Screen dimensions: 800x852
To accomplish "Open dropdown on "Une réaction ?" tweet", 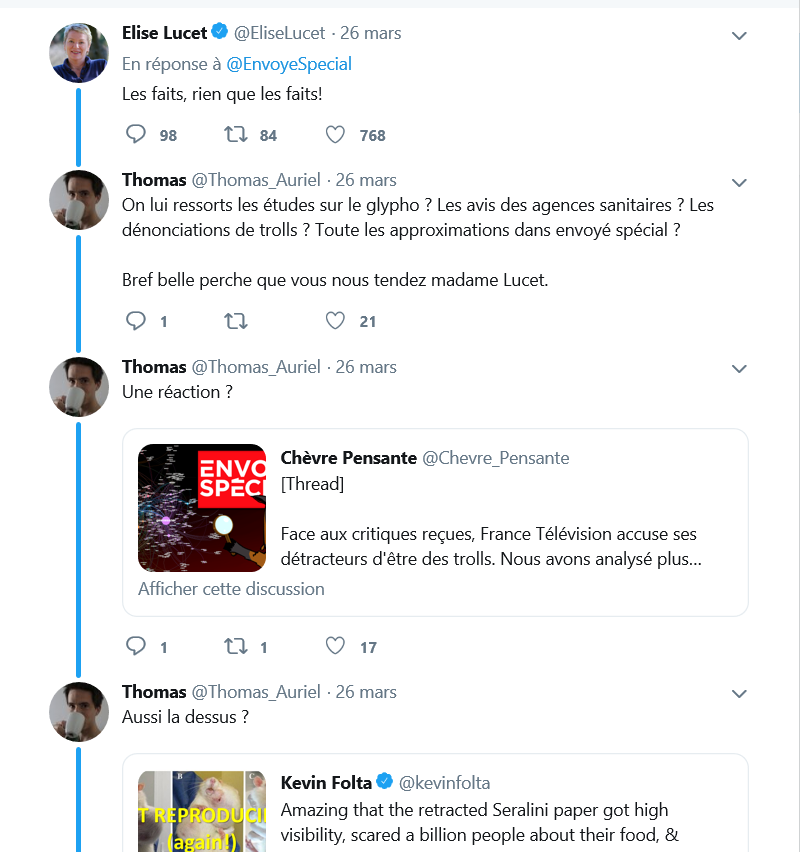I will click(739, 369).
